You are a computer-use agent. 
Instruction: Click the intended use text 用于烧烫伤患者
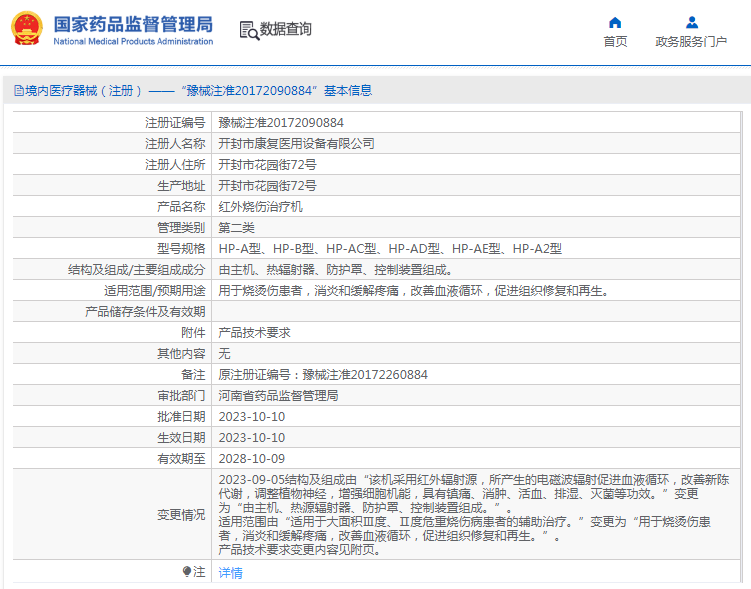click(x=414, y=291)
